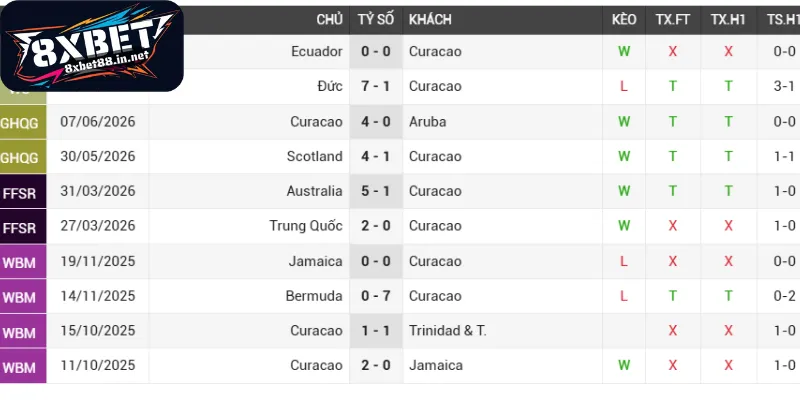Click the 0 - 7 Bermuda Curacao score

click(x=376, y=296)
